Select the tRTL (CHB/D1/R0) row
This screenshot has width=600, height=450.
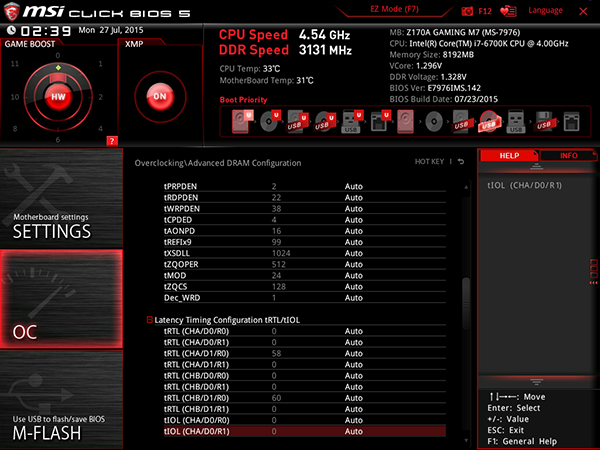(x=305, y=398)
